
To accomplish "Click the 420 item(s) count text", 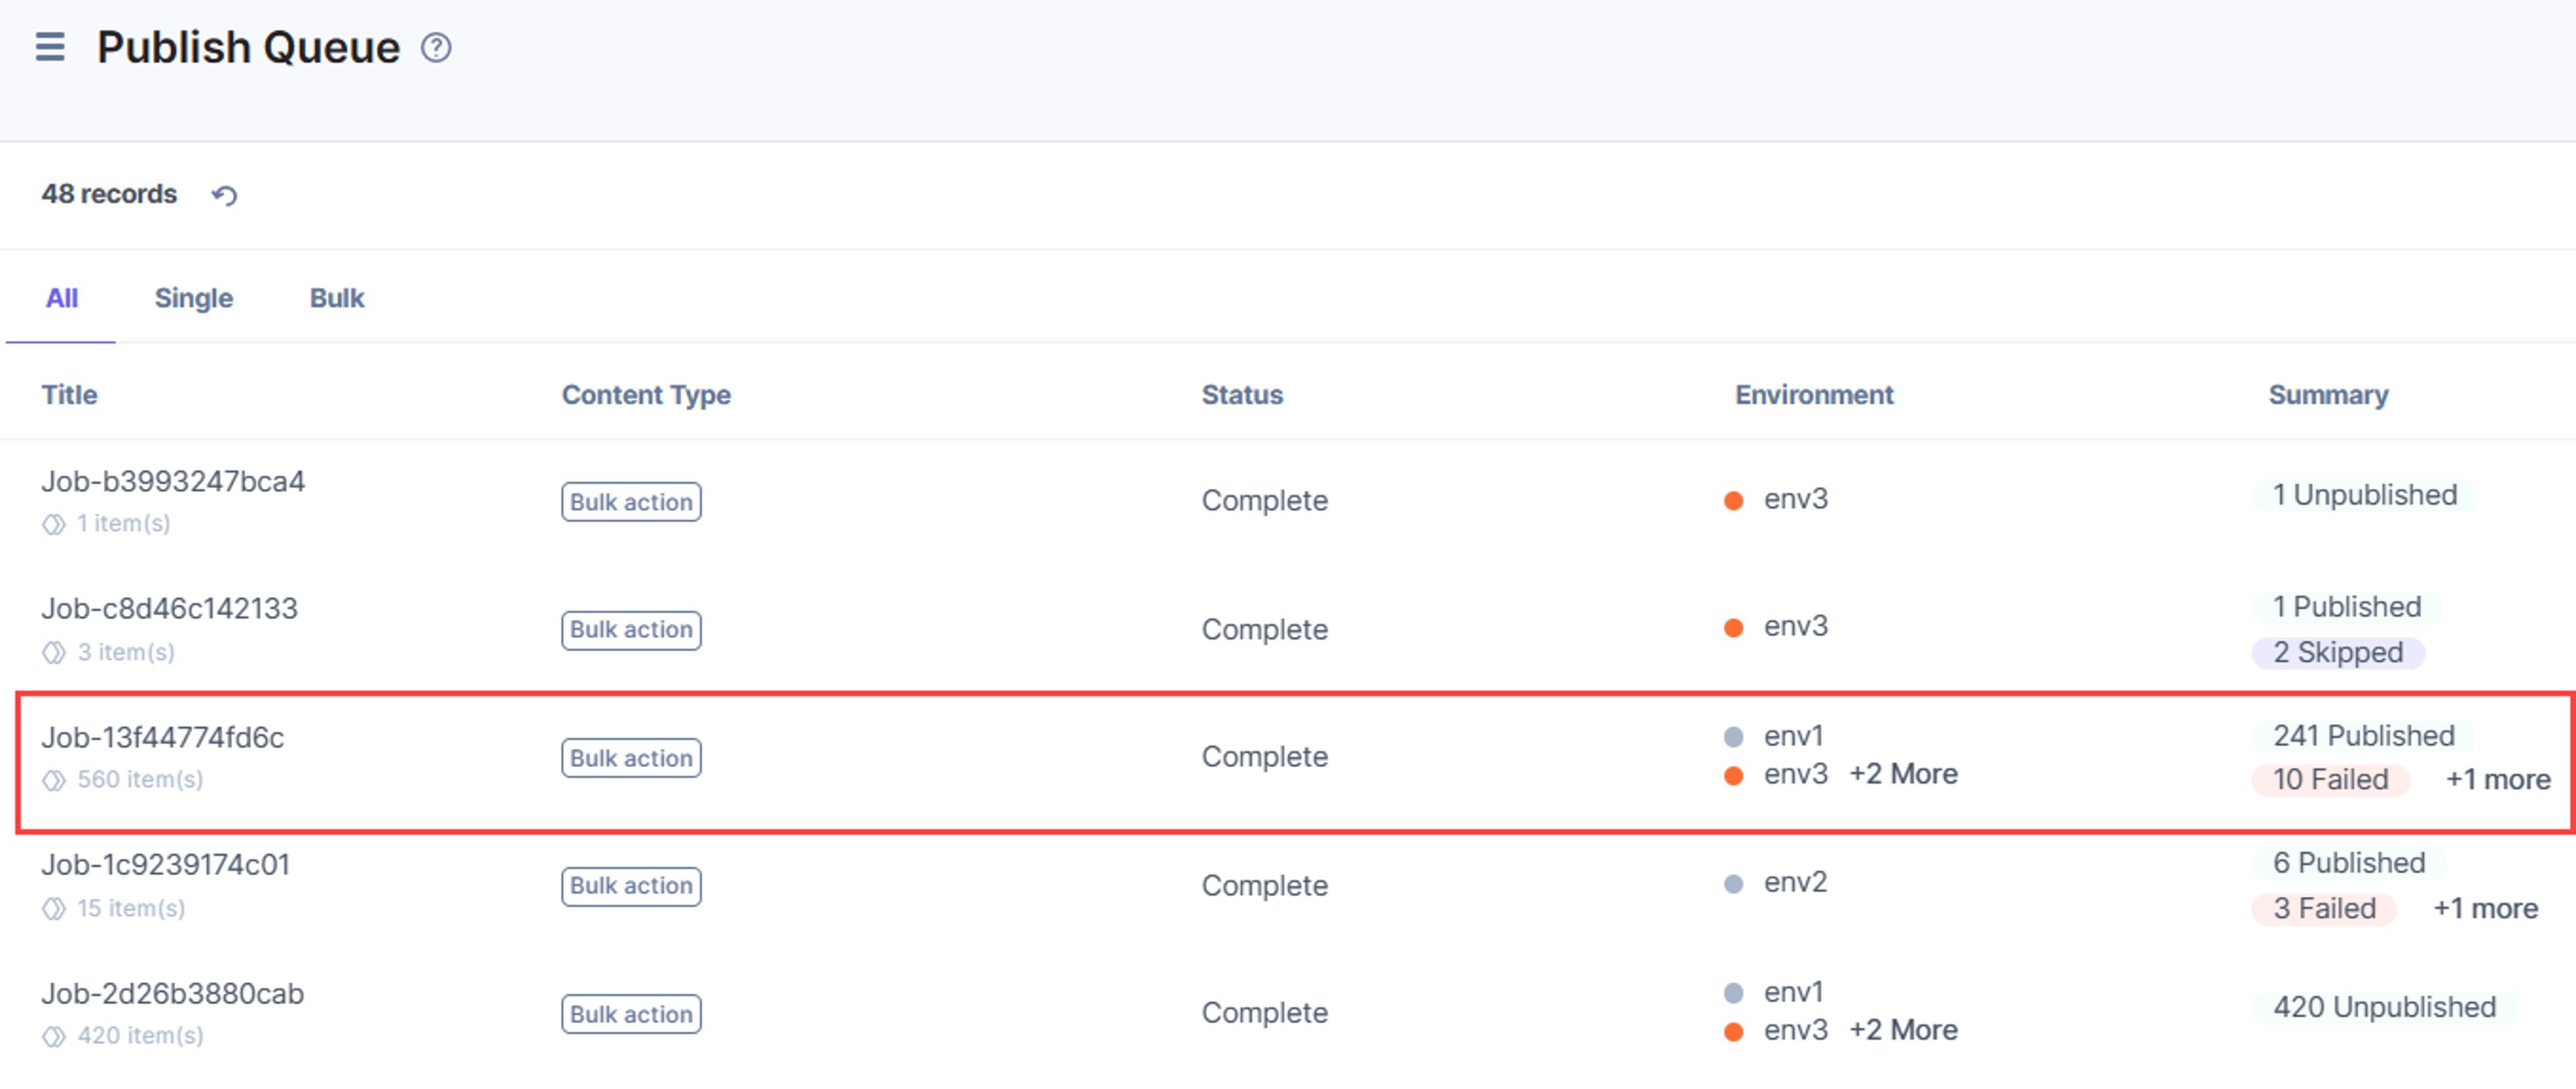I will pos(140,1036).
